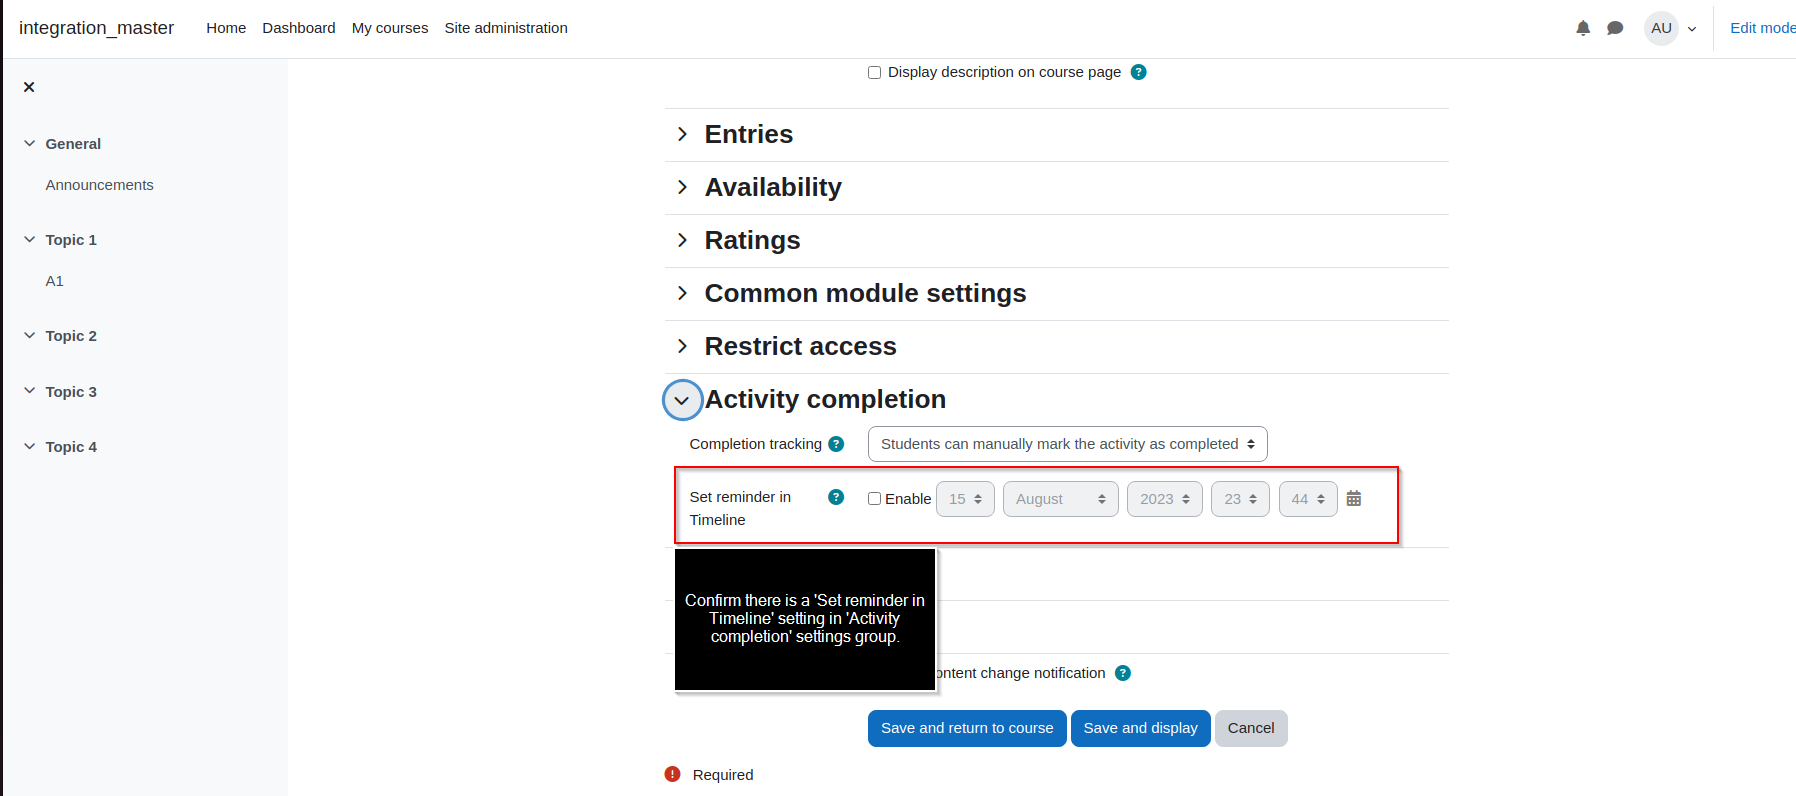
Task: Open help icon beside content change notification
Action: click(1123, 673)
